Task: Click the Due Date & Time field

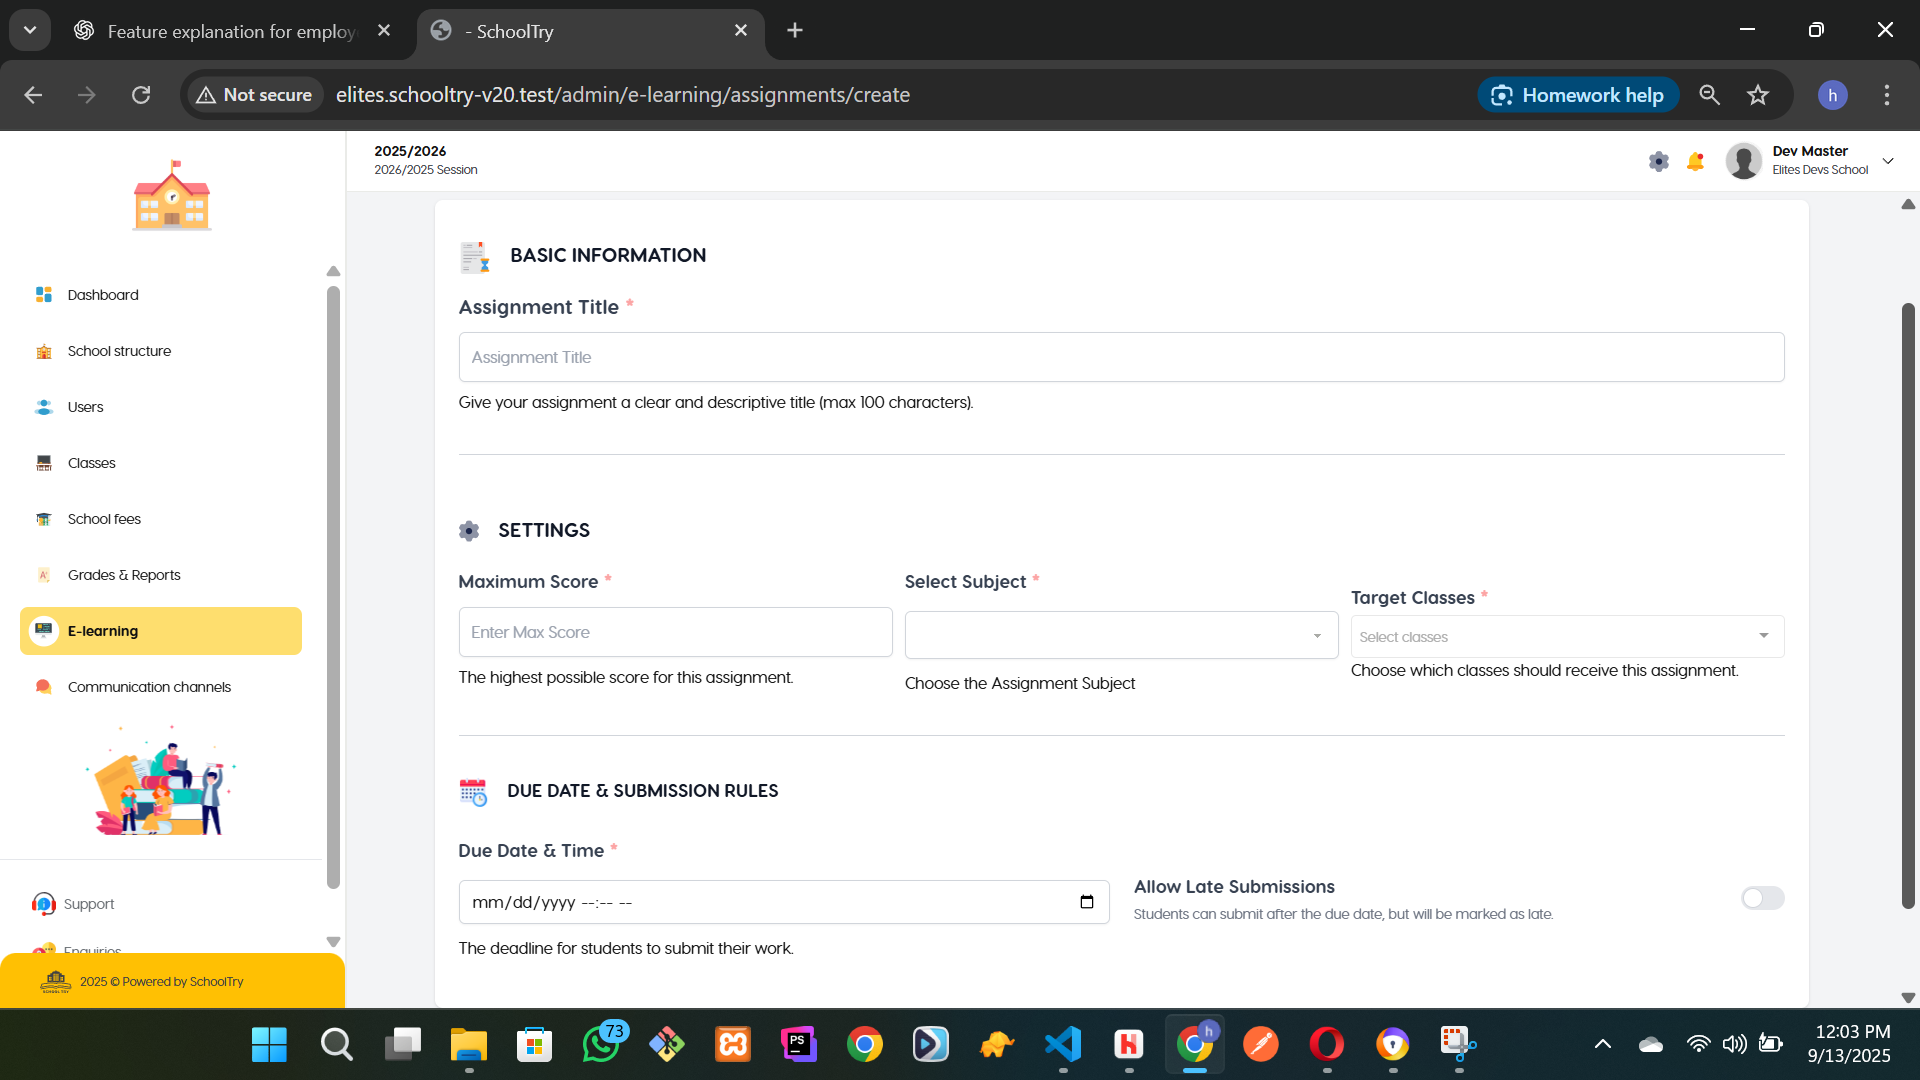Action: 784,902
